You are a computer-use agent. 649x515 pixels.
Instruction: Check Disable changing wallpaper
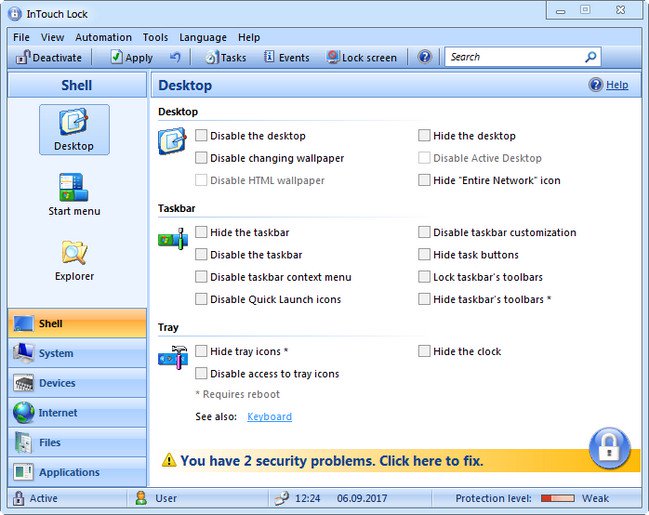click(201, 157)
